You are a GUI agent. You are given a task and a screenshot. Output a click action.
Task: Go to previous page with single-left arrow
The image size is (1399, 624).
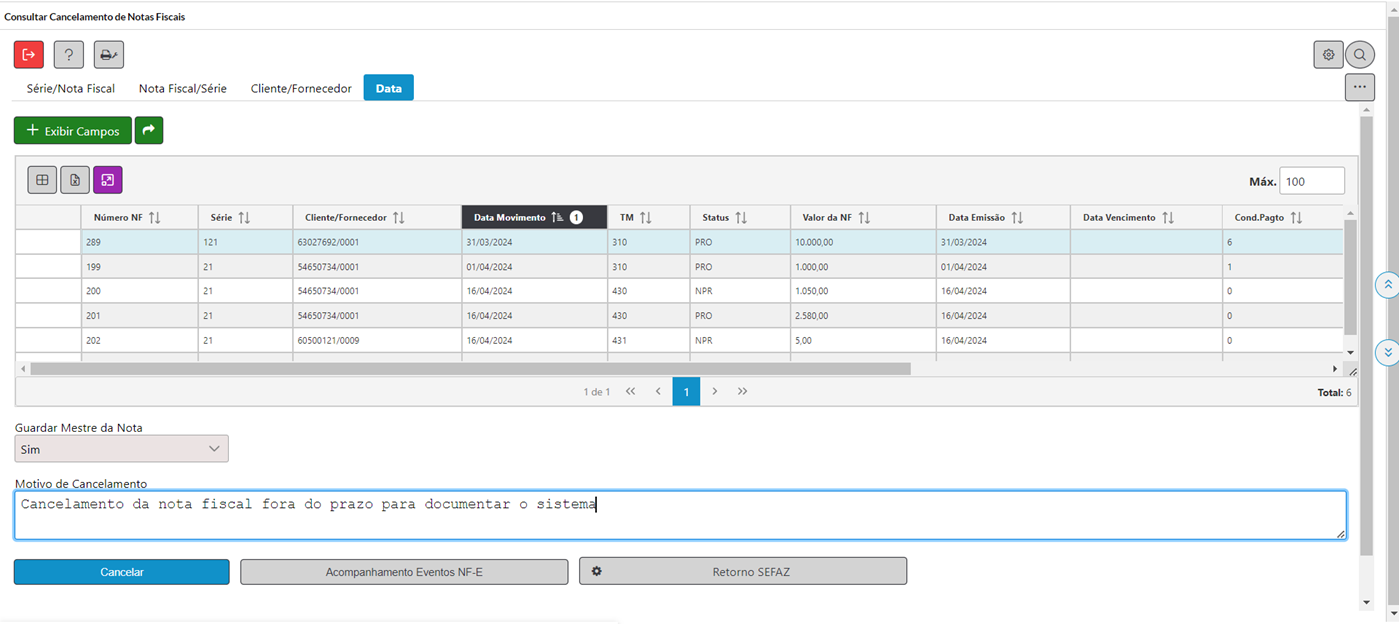658,391
